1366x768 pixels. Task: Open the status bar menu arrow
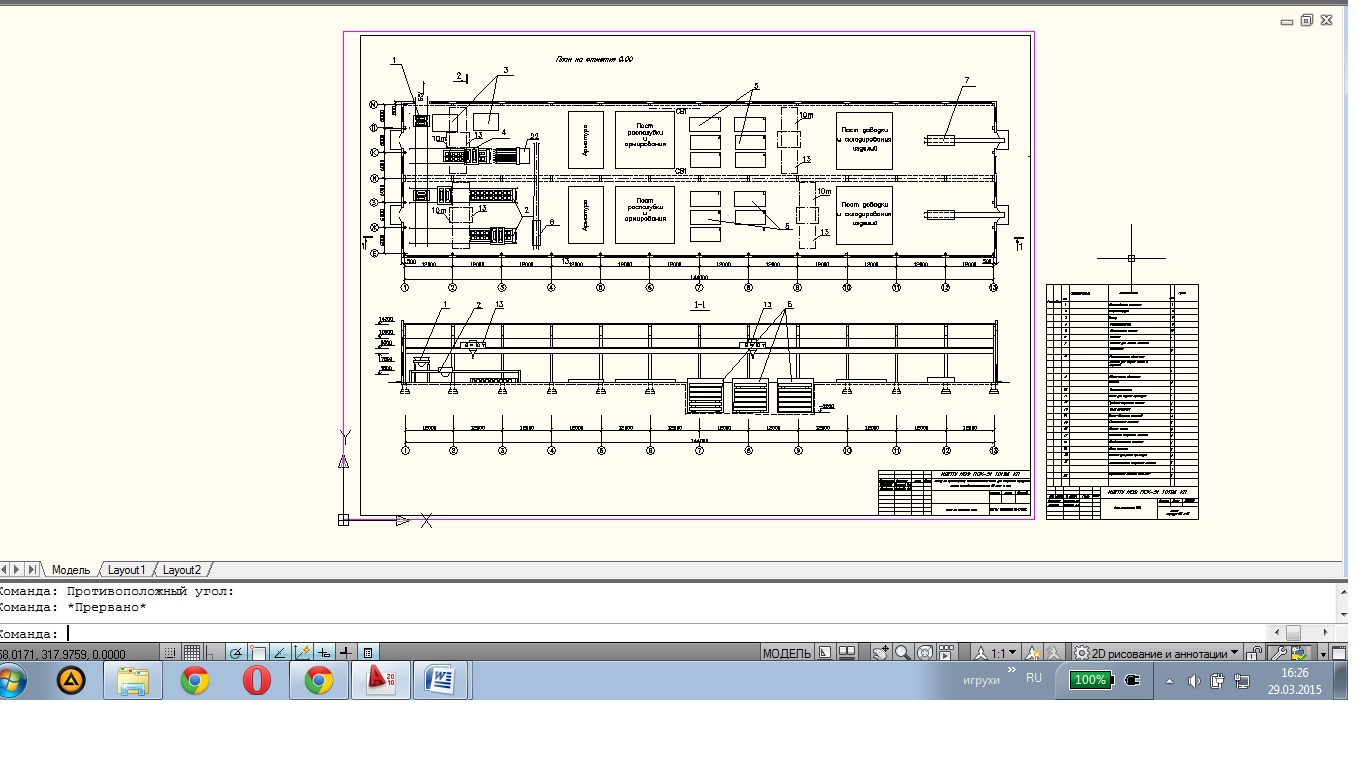1323,654
